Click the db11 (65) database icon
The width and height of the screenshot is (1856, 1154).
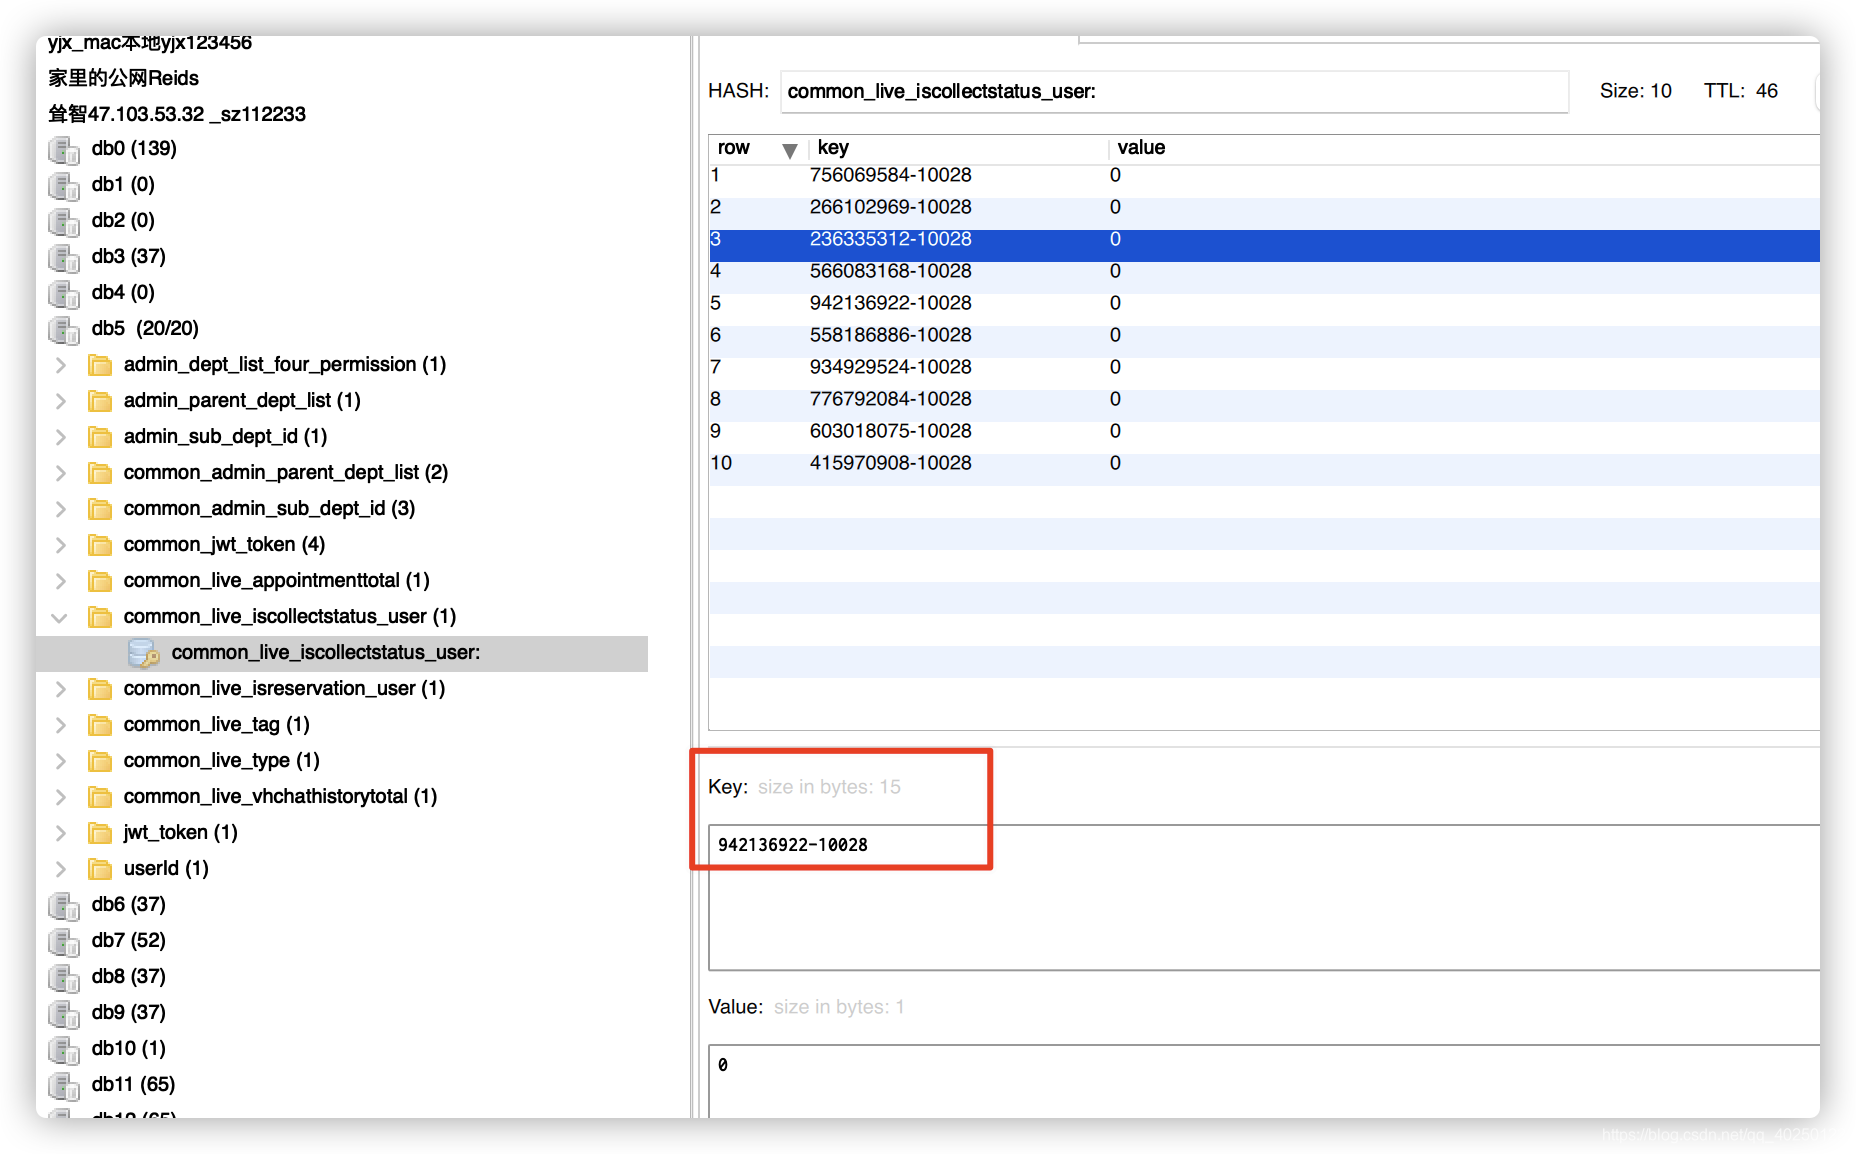click(64, 1086)
